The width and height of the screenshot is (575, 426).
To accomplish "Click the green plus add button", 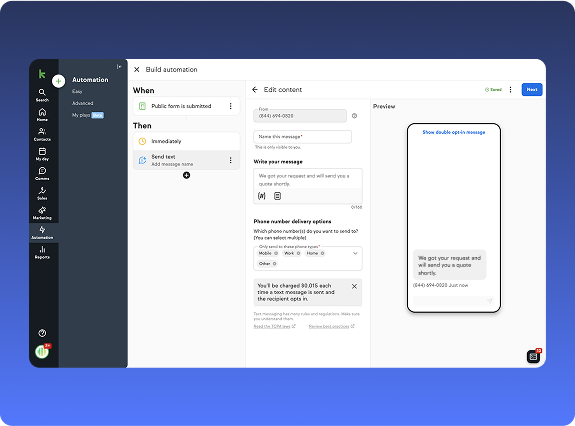I will click(59, 81).
